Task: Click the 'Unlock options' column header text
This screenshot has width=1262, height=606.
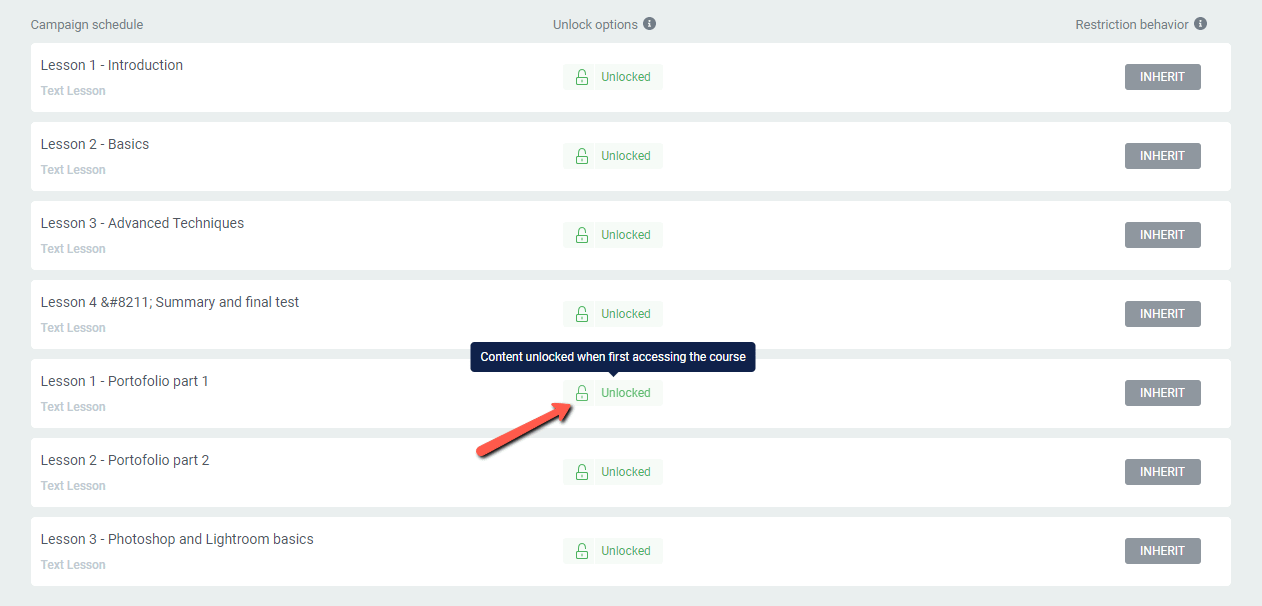Action: tap(595, 24)
